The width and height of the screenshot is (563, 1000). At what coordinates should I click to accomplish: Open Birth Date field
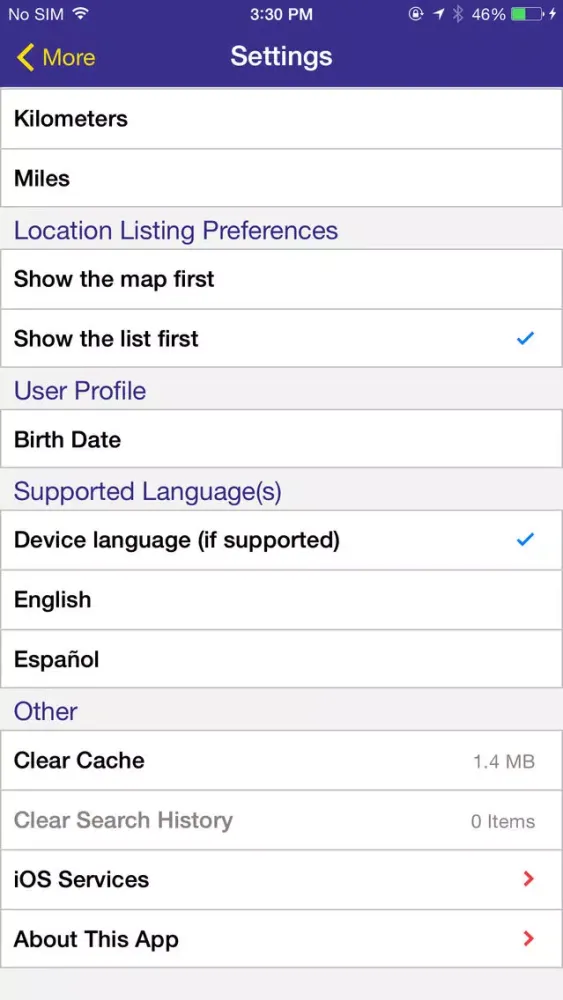281,439
